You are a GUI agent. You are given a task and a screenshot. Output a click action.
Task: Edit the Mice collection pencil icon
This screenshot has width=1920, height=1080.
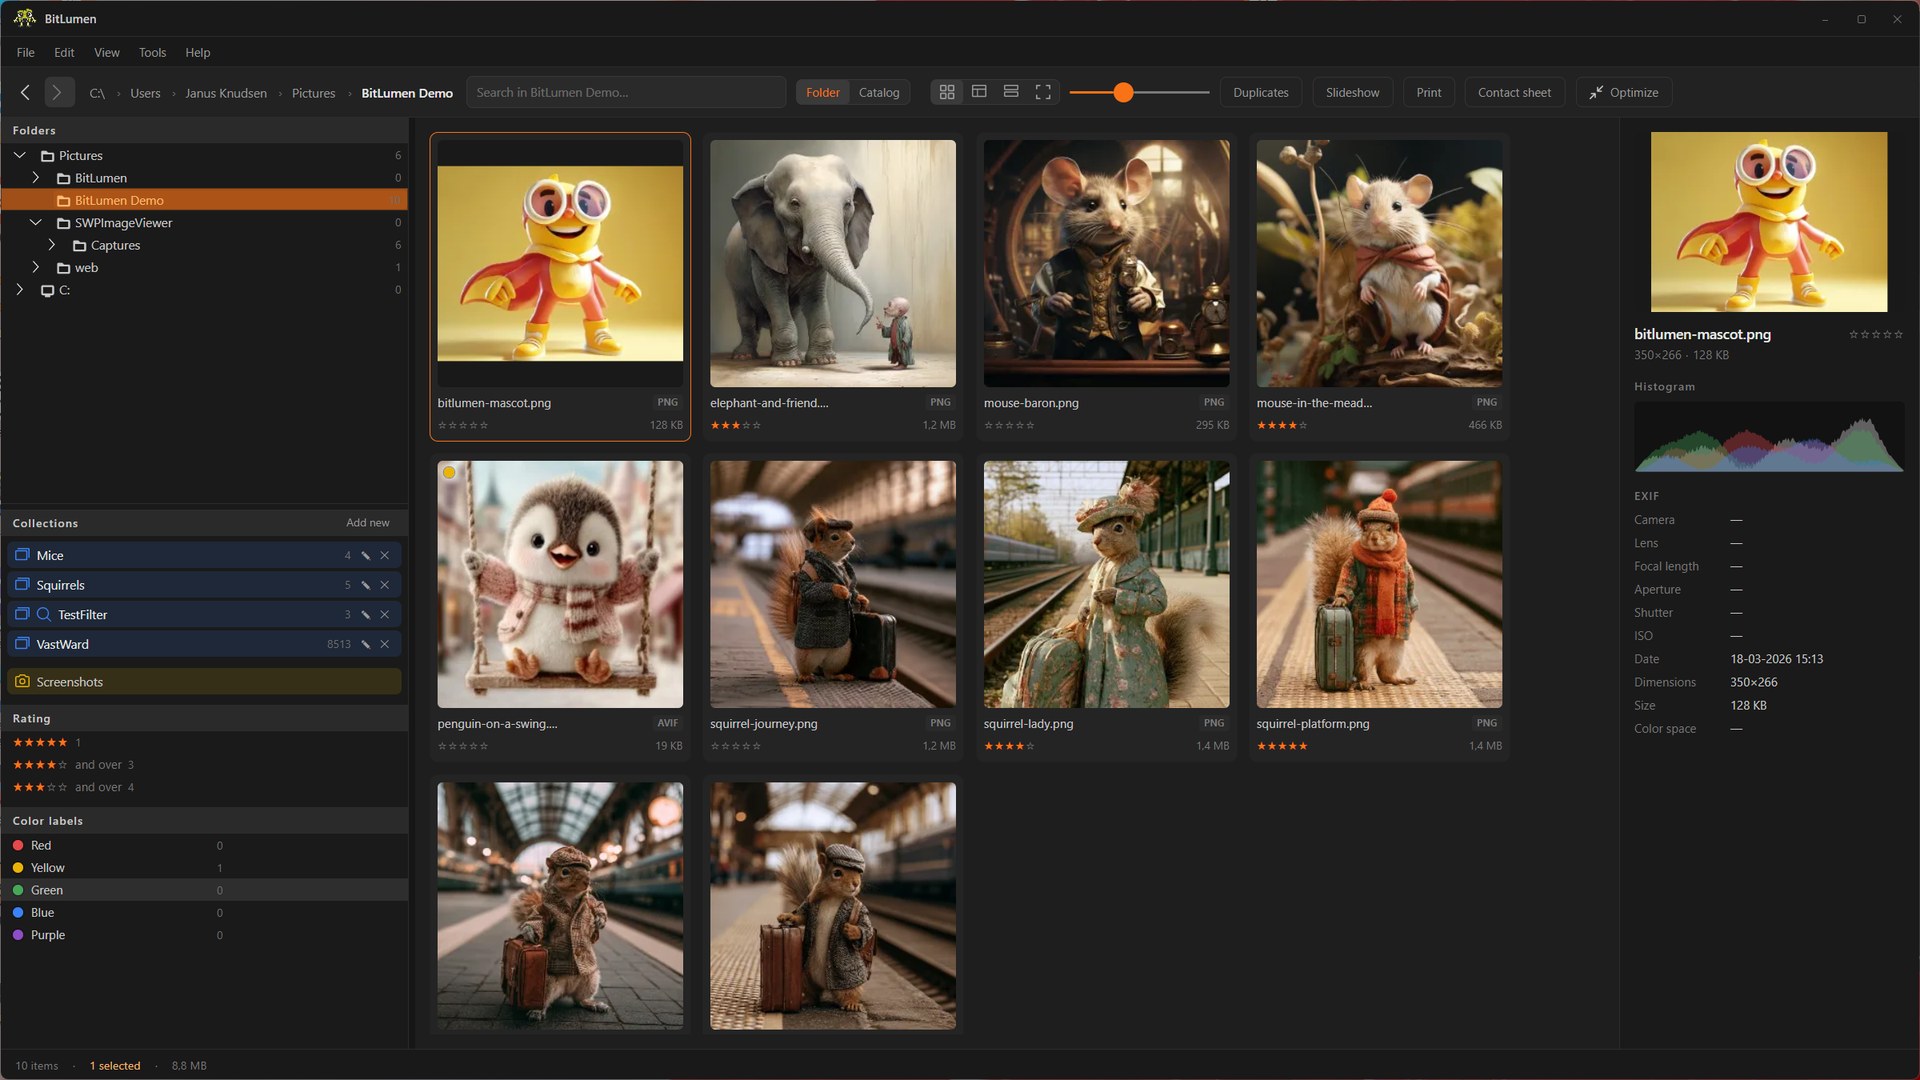pyautogui.click(x=366, y=555)
